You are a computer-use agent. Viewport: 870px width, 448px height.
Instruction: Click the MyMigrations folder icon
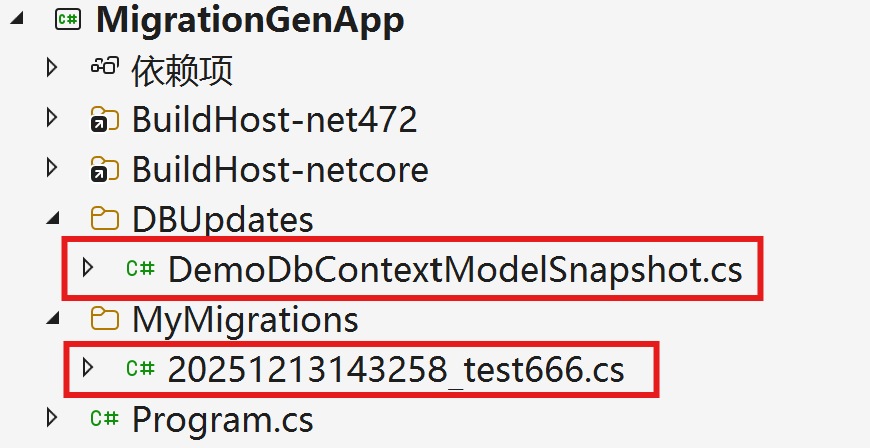103,319
